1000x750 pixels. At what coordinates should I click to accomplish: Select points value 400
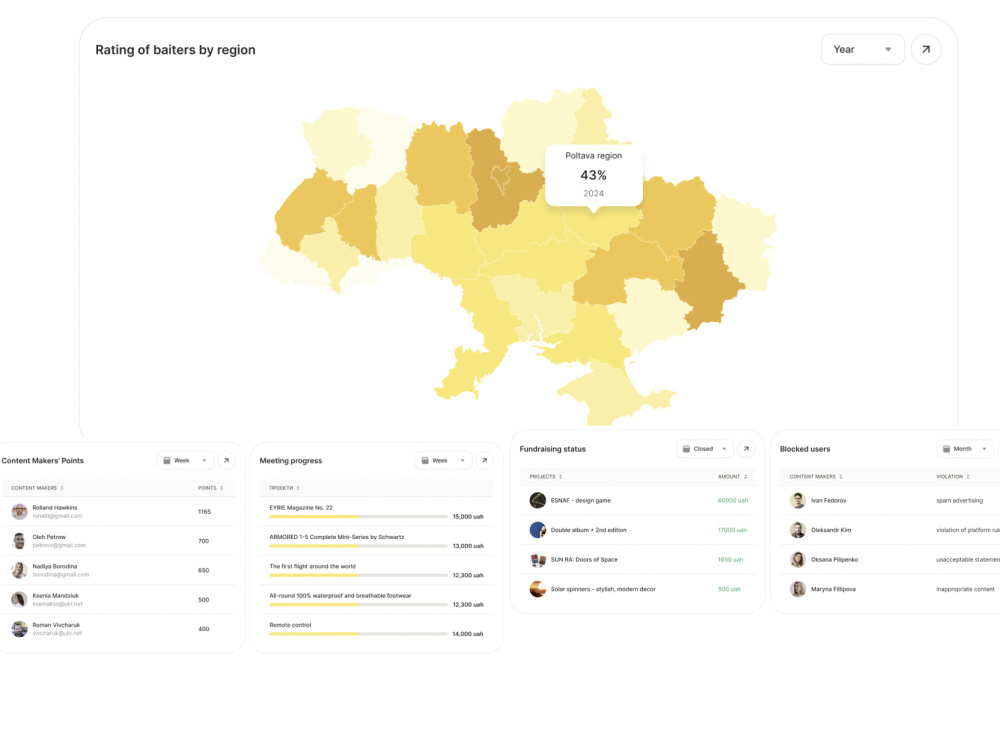pos(203,629)
